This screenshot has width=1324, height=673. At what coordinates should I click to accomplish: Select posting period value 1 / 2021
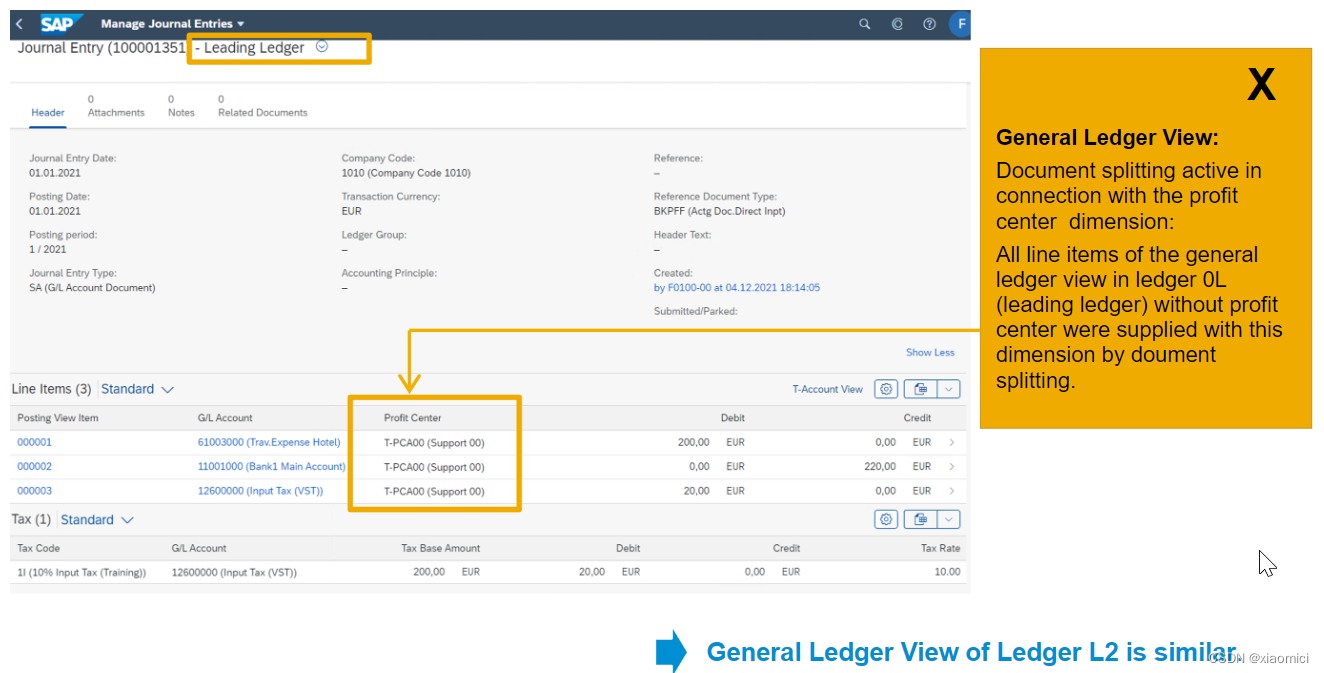coord(48,249)
